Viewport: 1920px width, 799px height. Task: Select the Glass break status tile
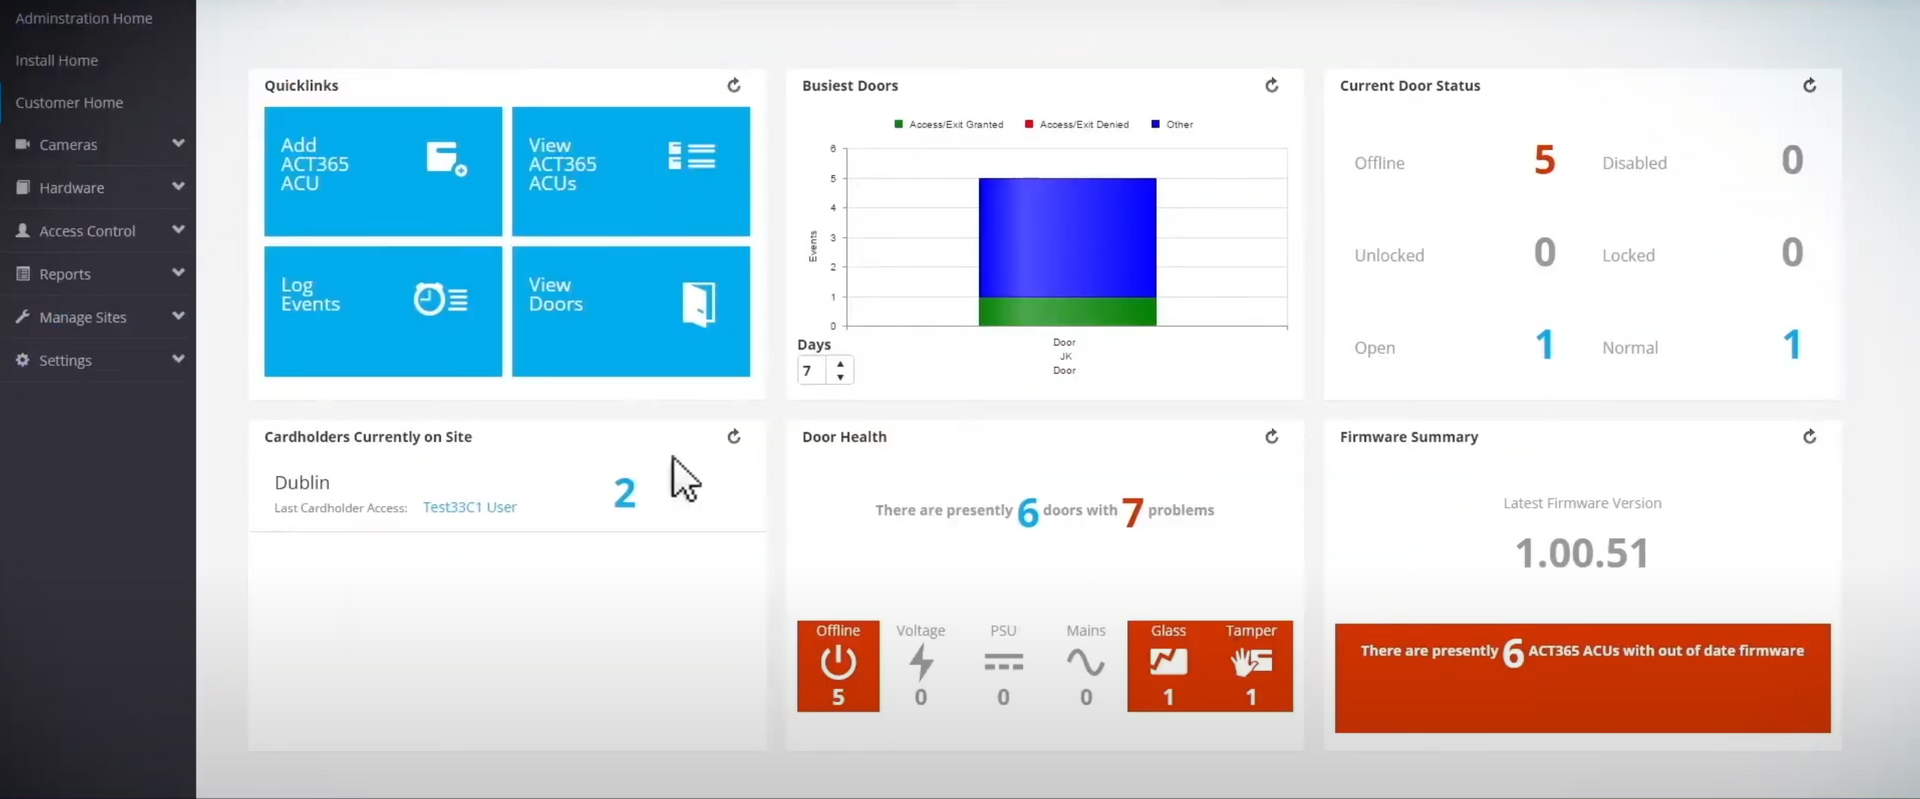[1168, 665]
